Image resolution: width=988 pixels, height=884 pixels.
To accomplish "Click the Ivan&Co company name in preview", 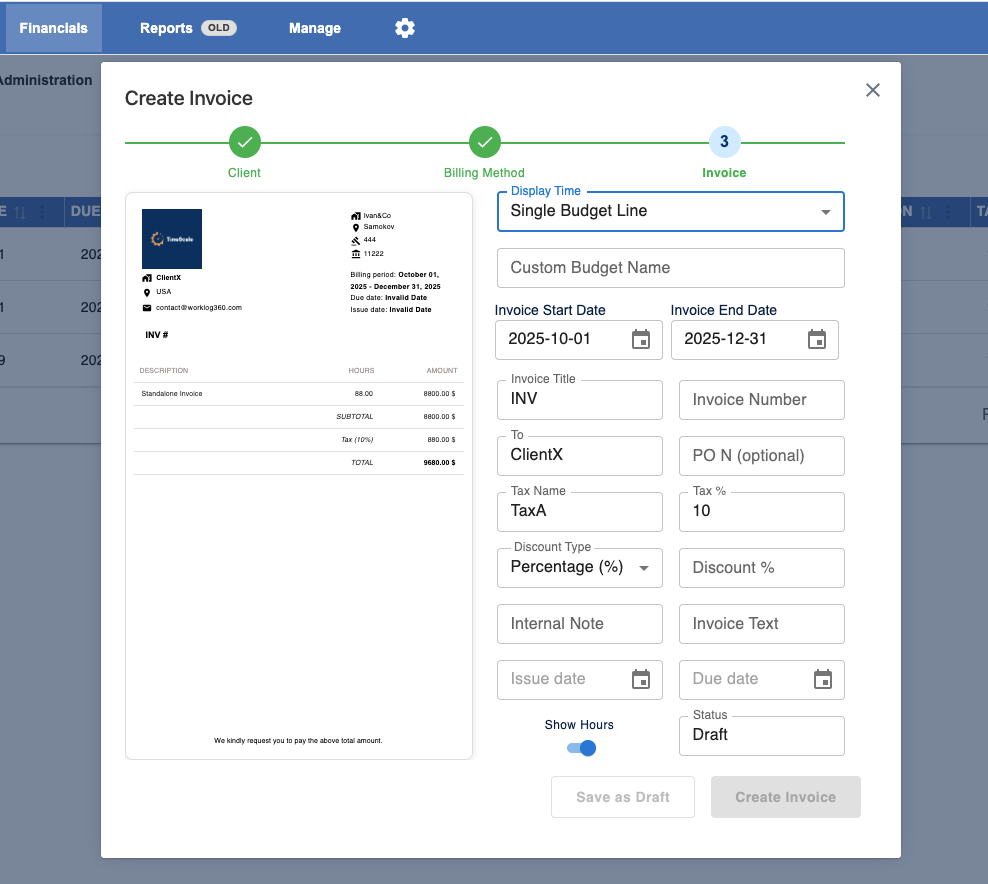I will coord(377,215).
